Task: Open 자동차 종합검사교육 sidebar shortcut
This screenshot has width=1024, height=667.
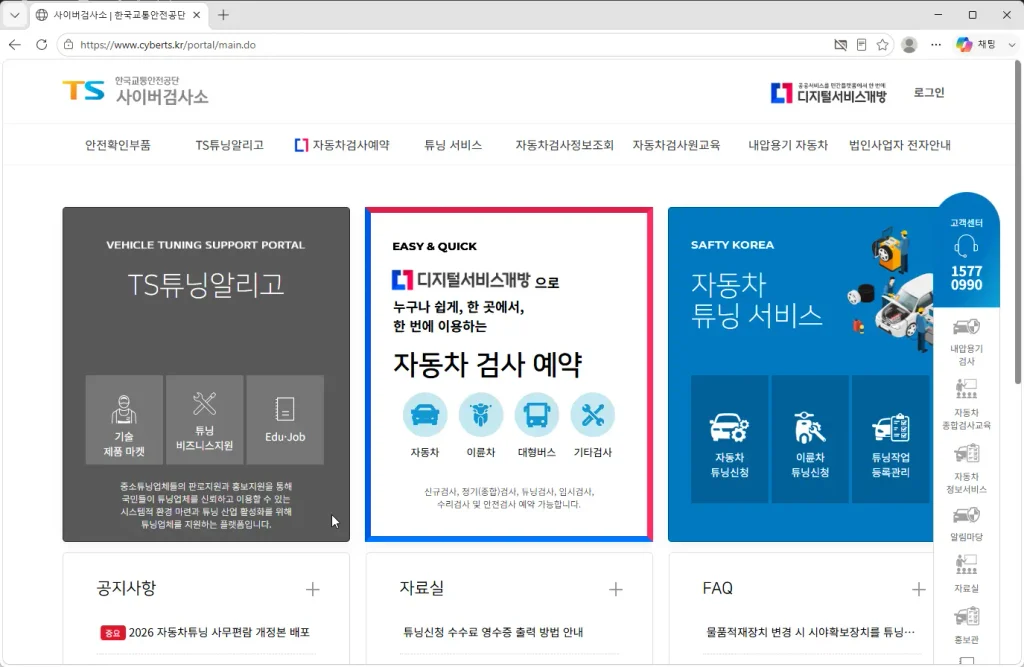Action: tap(966, 404)
